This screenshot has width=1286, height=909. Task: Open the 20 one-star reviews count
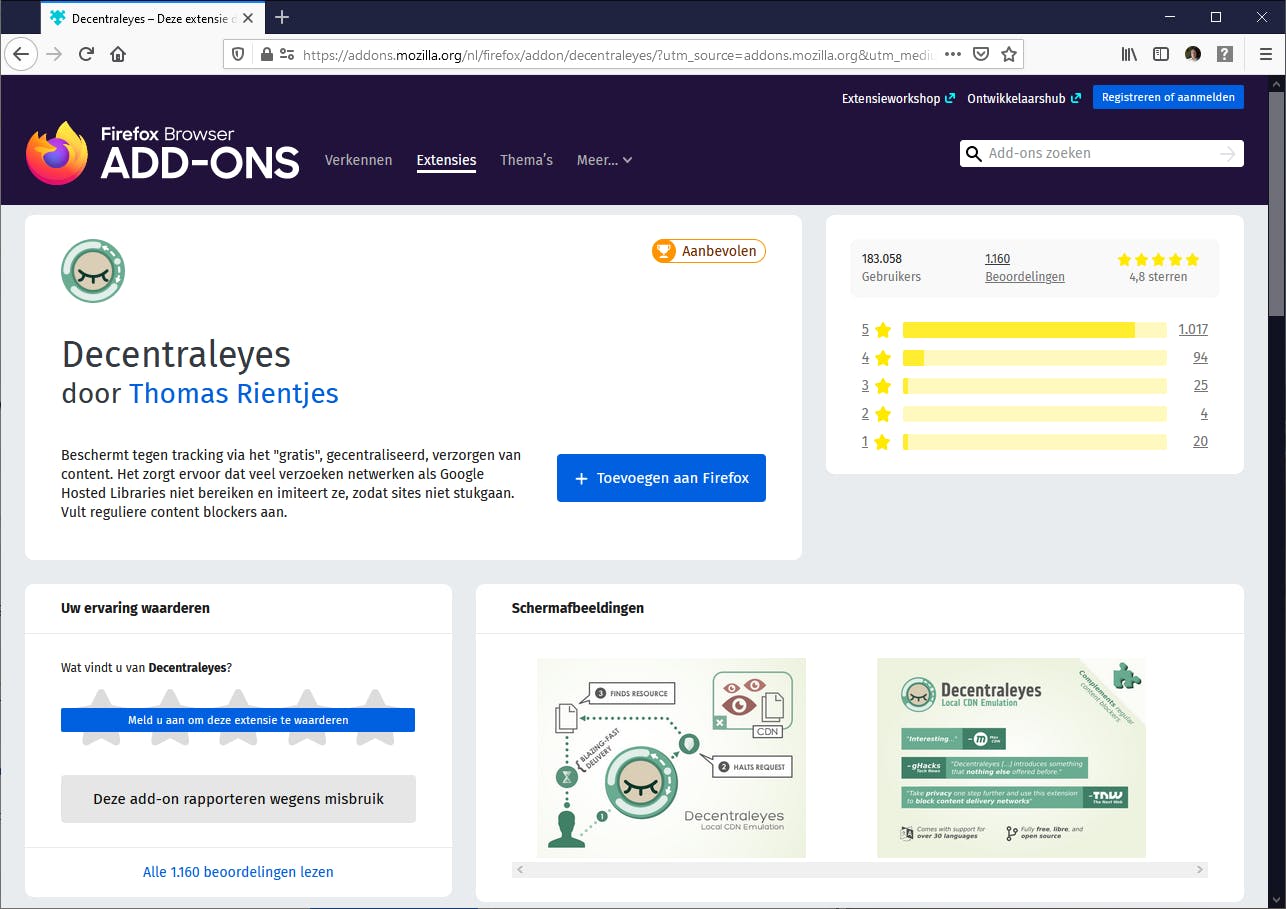click(1200, 441)
